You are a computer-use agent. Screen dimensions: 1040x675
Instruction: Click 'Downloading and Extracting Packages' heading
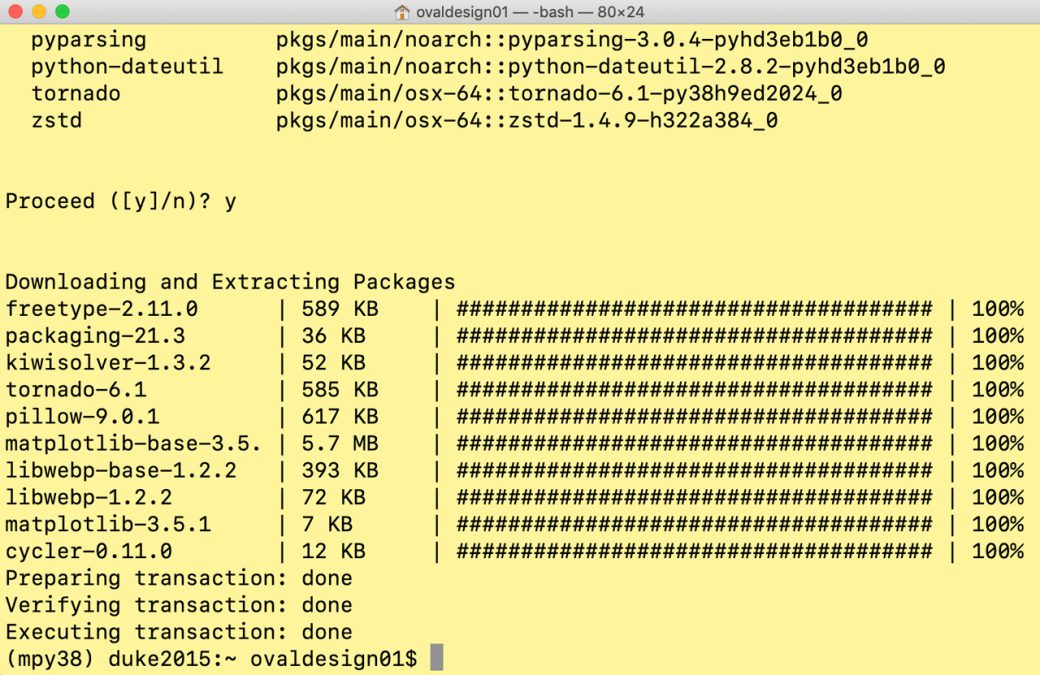pos(230,282)
